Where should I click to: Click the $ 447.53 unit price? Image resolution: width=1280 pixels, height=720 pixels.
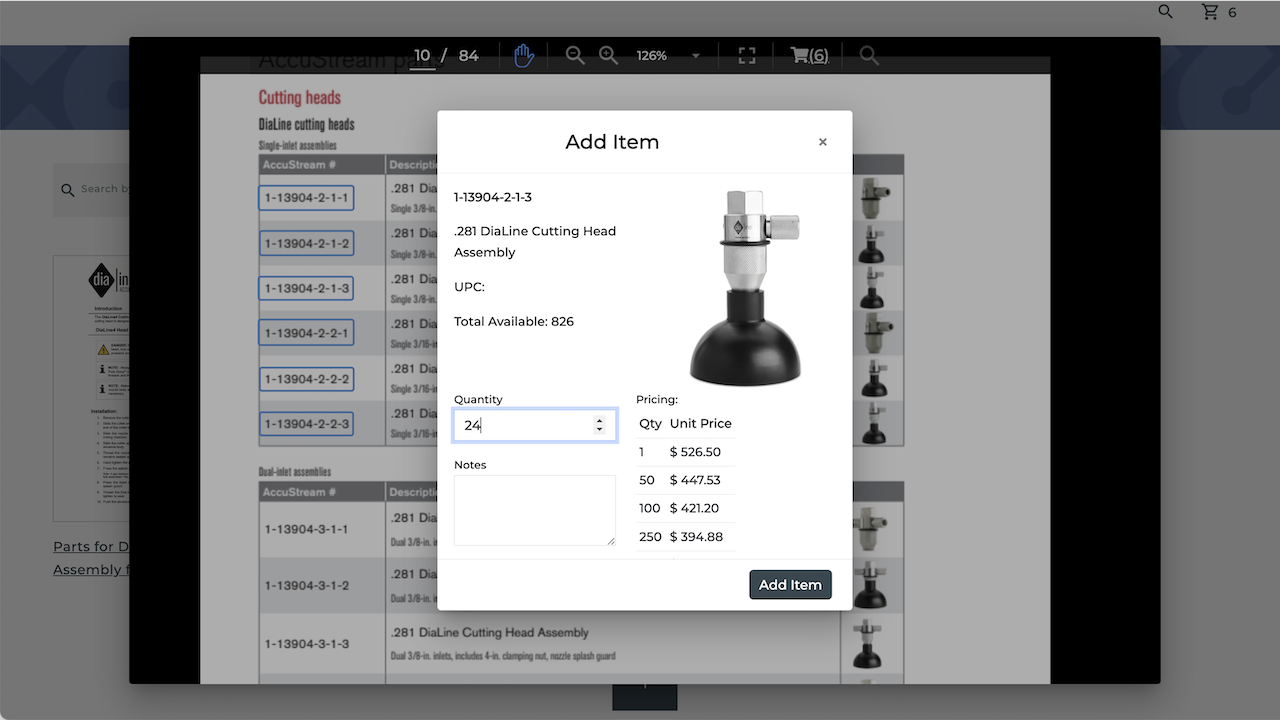point(695,480)
